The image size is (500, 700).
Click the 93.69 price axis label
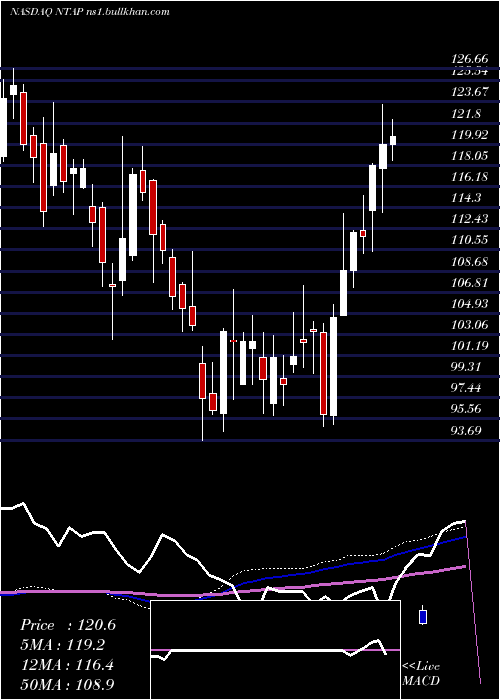click(467, 430)
